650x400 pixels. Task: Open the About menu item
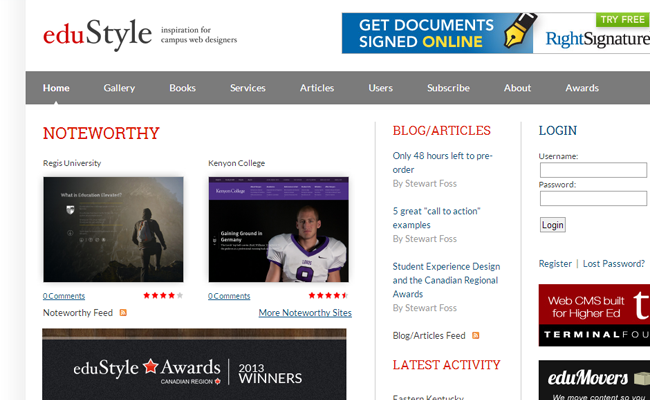point(517,88)
